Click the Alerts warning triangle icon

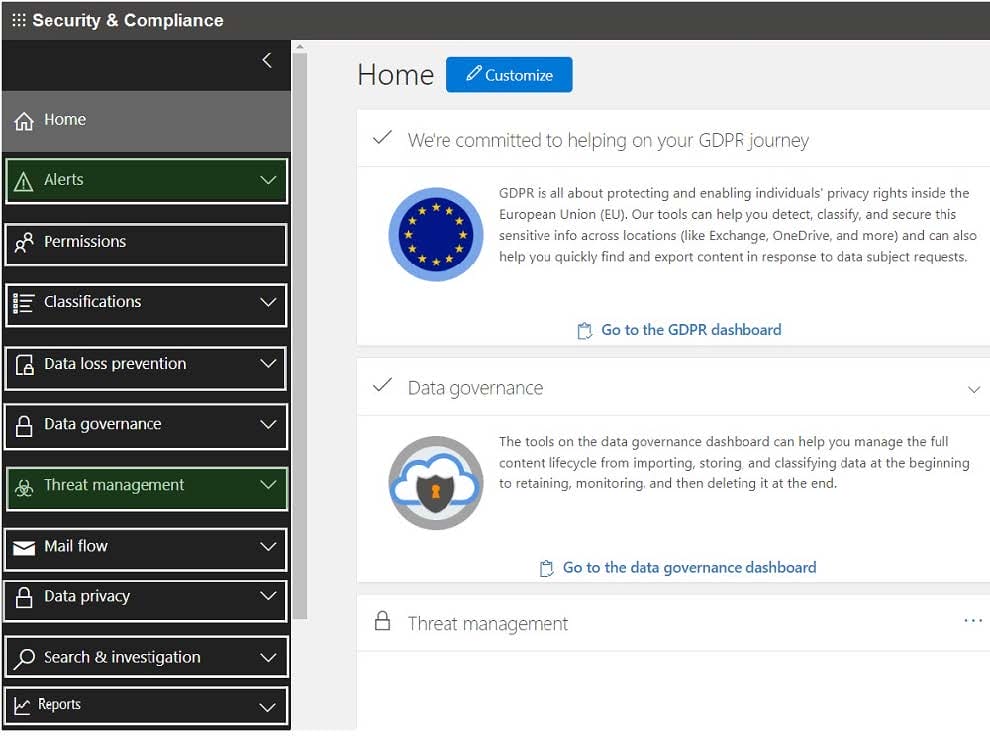click(x=24, y=181)
